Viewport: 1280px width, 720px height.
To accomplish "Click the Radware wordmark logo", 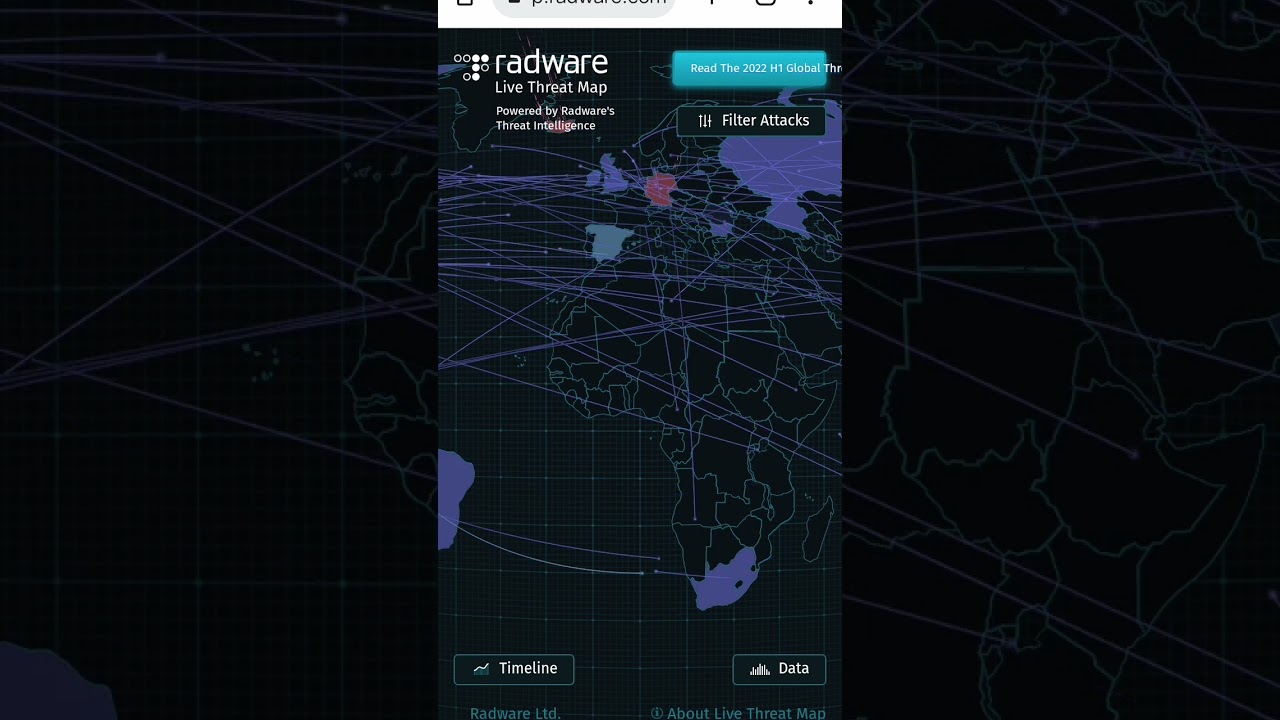I will [x=551, y=63].
